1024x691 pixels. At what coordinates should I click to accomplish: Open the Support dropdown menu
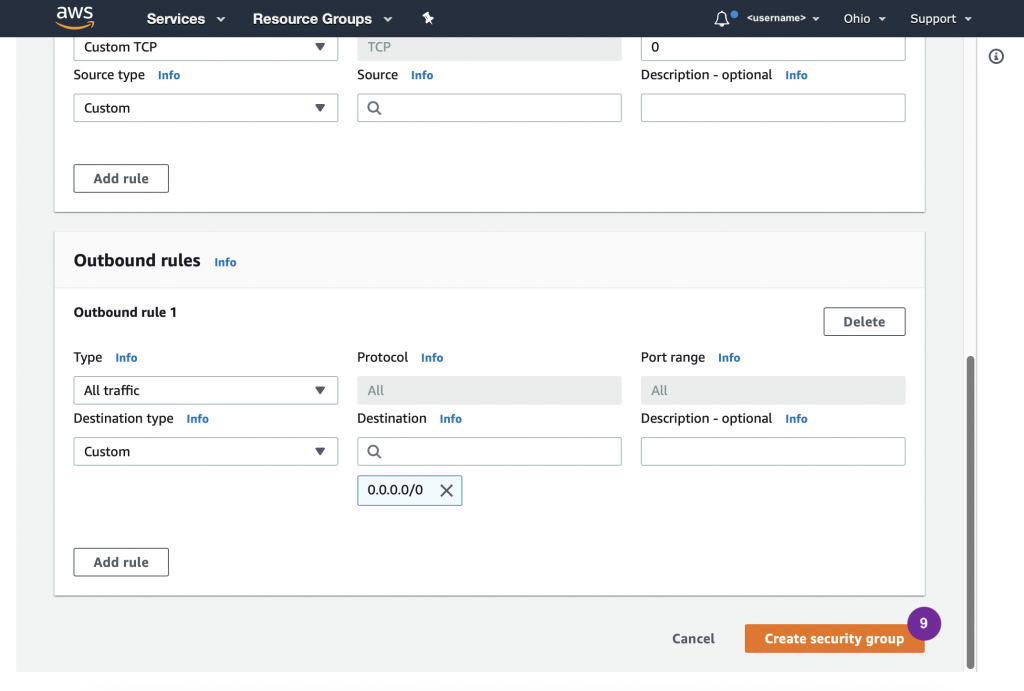point(940,19)
